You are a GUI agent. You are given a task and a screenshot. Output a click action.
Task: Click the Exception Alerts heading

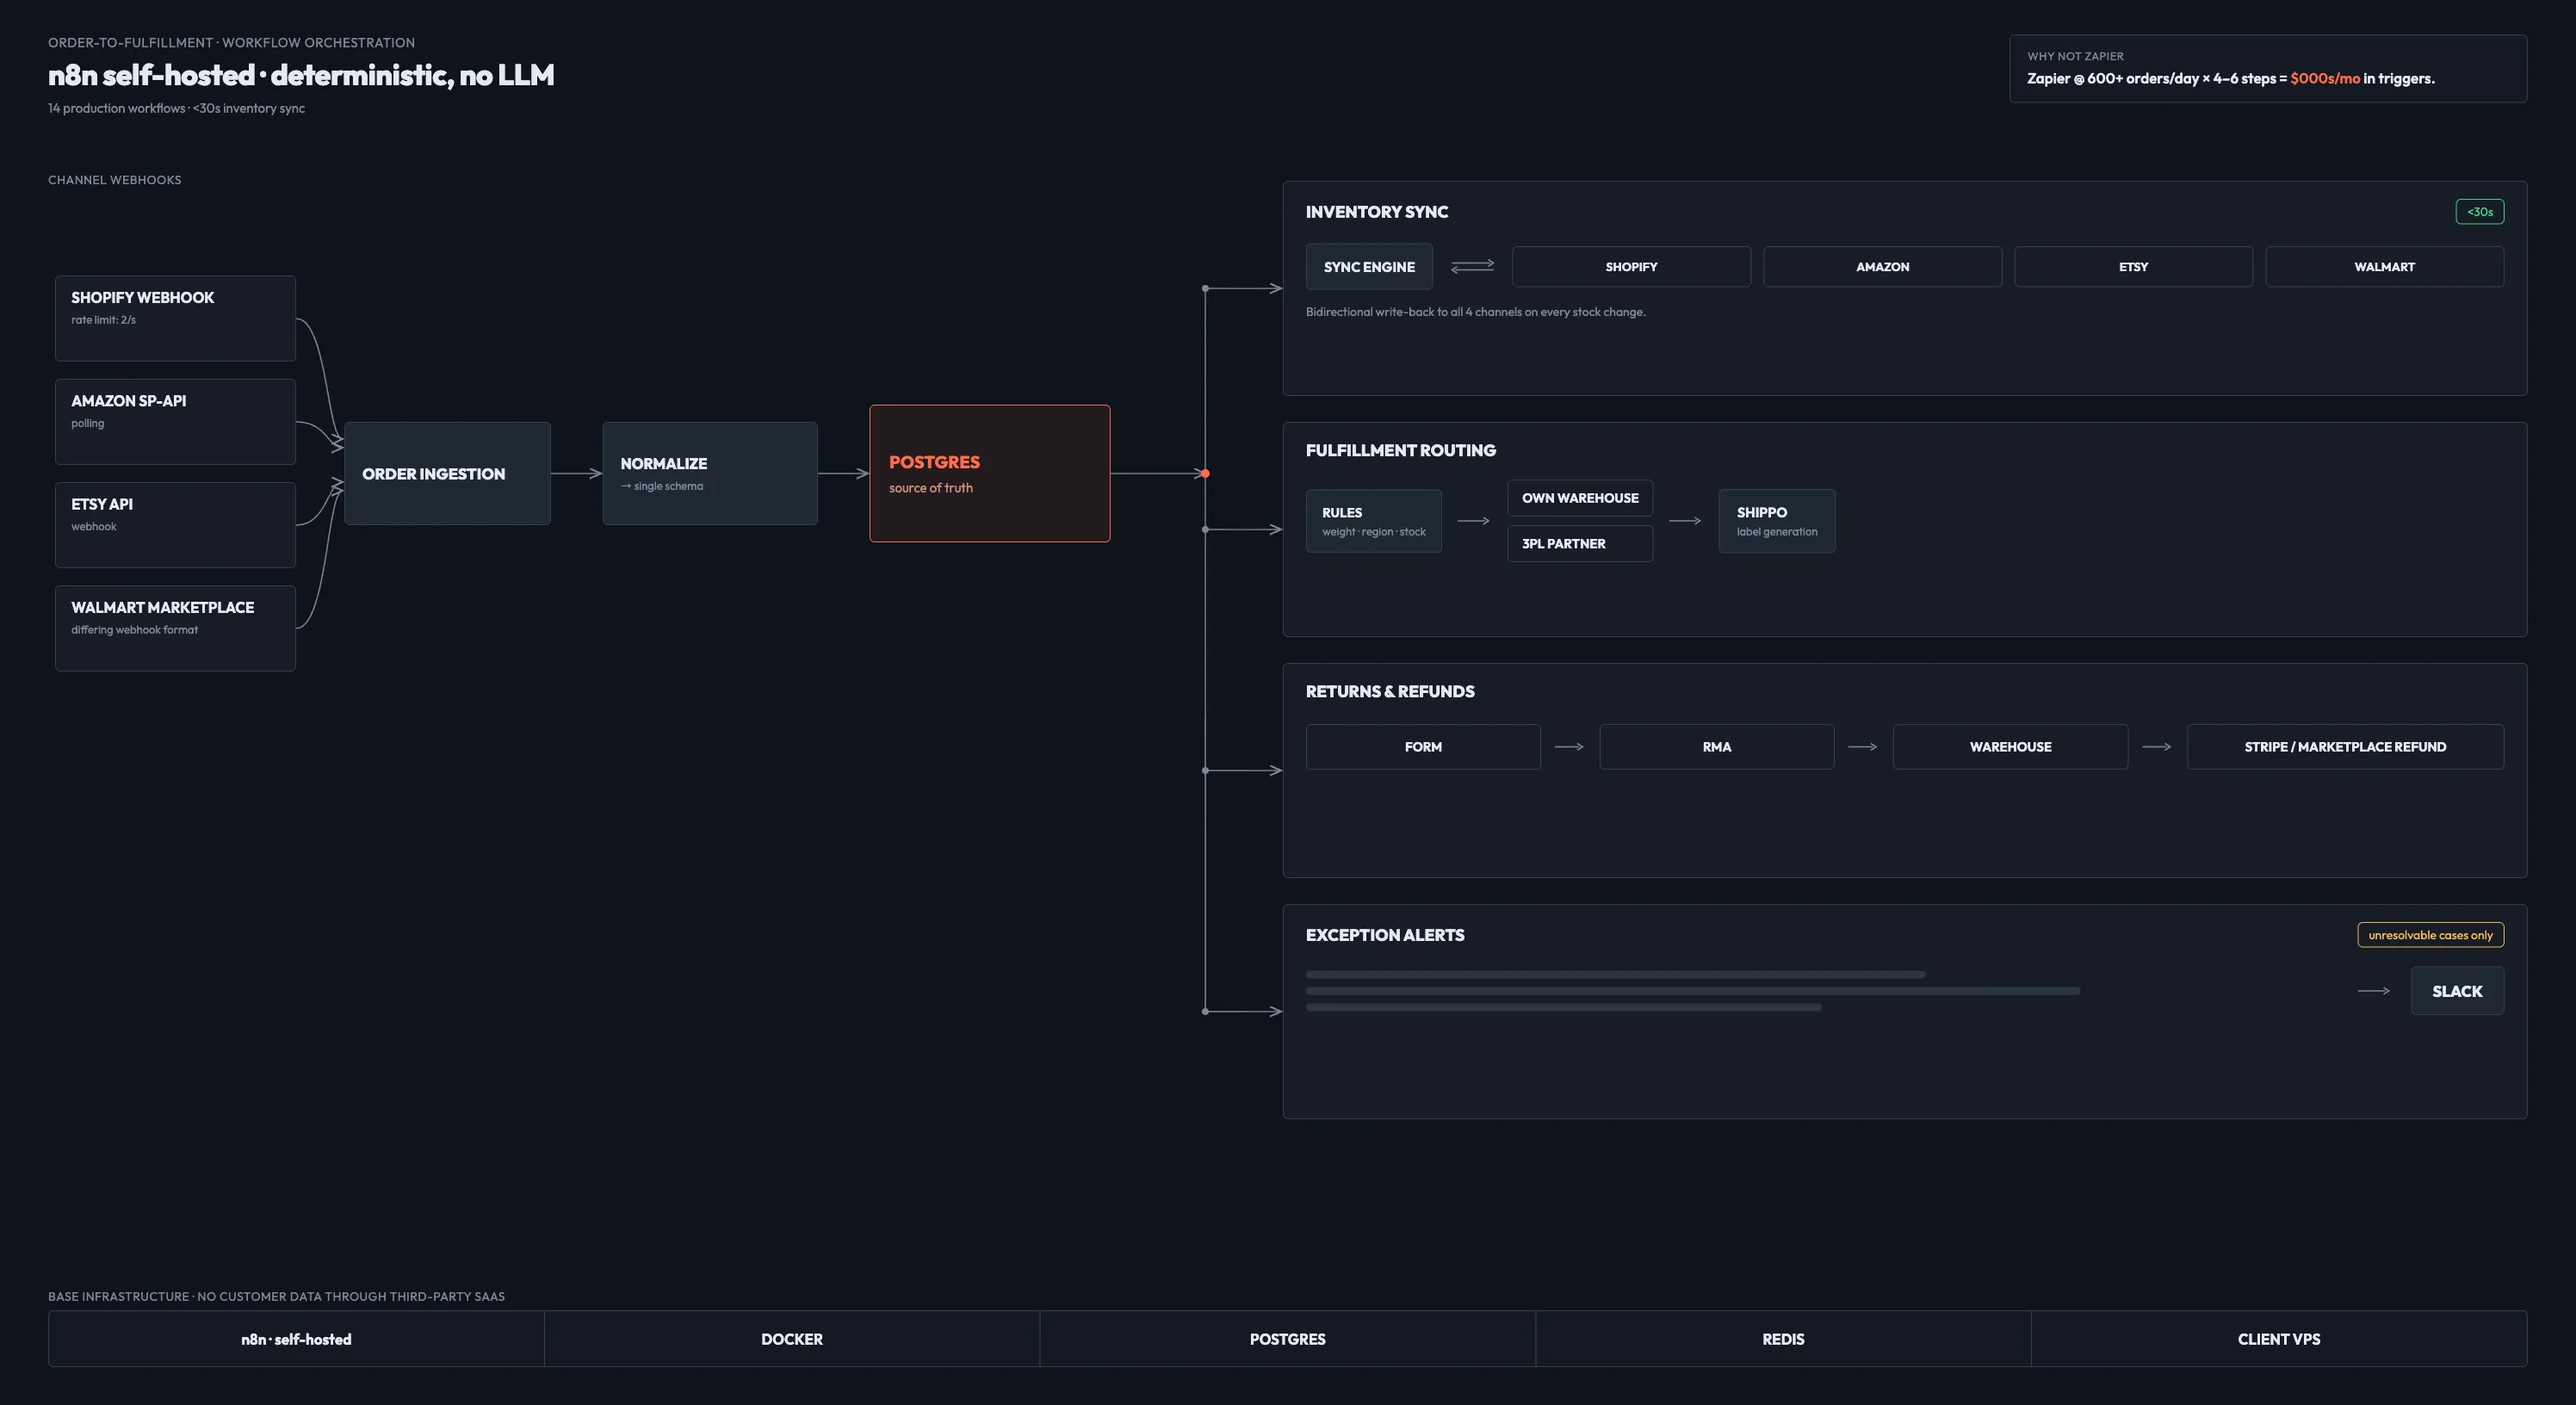1384,935
